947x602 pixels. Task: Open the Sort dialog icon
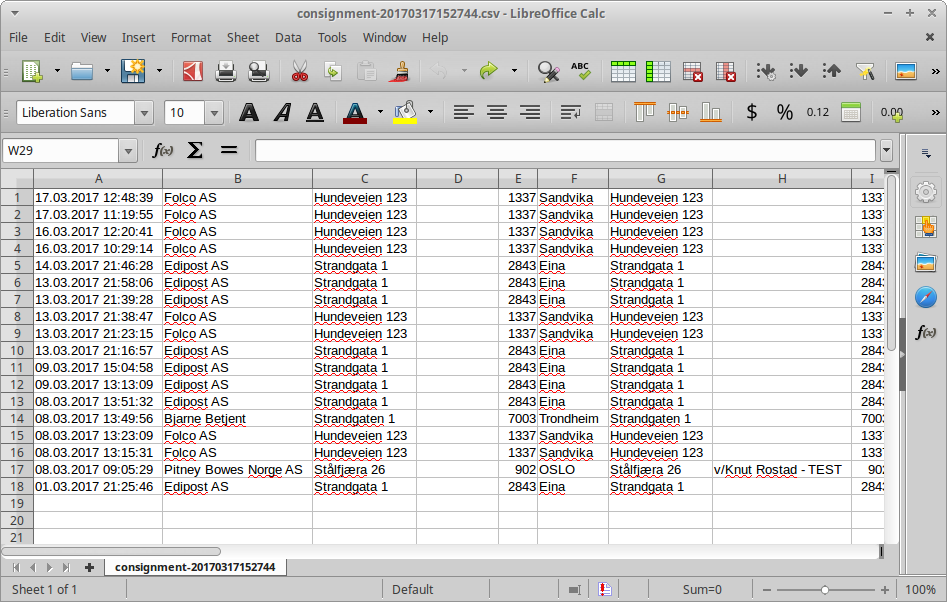point(766,71)
